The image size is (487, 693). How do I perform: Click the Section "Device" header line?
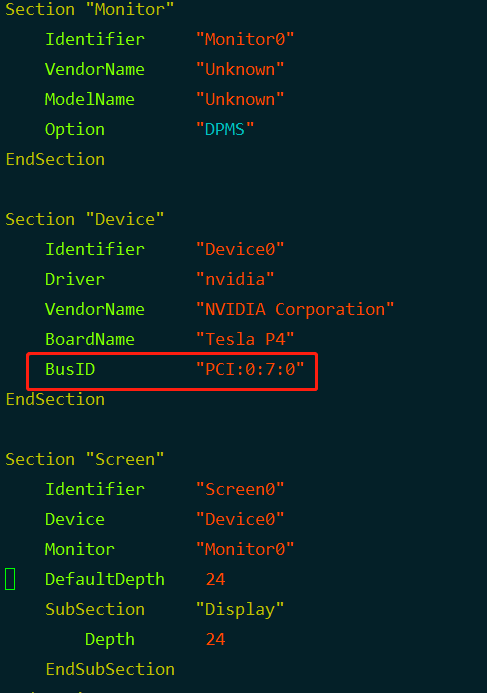(x=84, y=219)
